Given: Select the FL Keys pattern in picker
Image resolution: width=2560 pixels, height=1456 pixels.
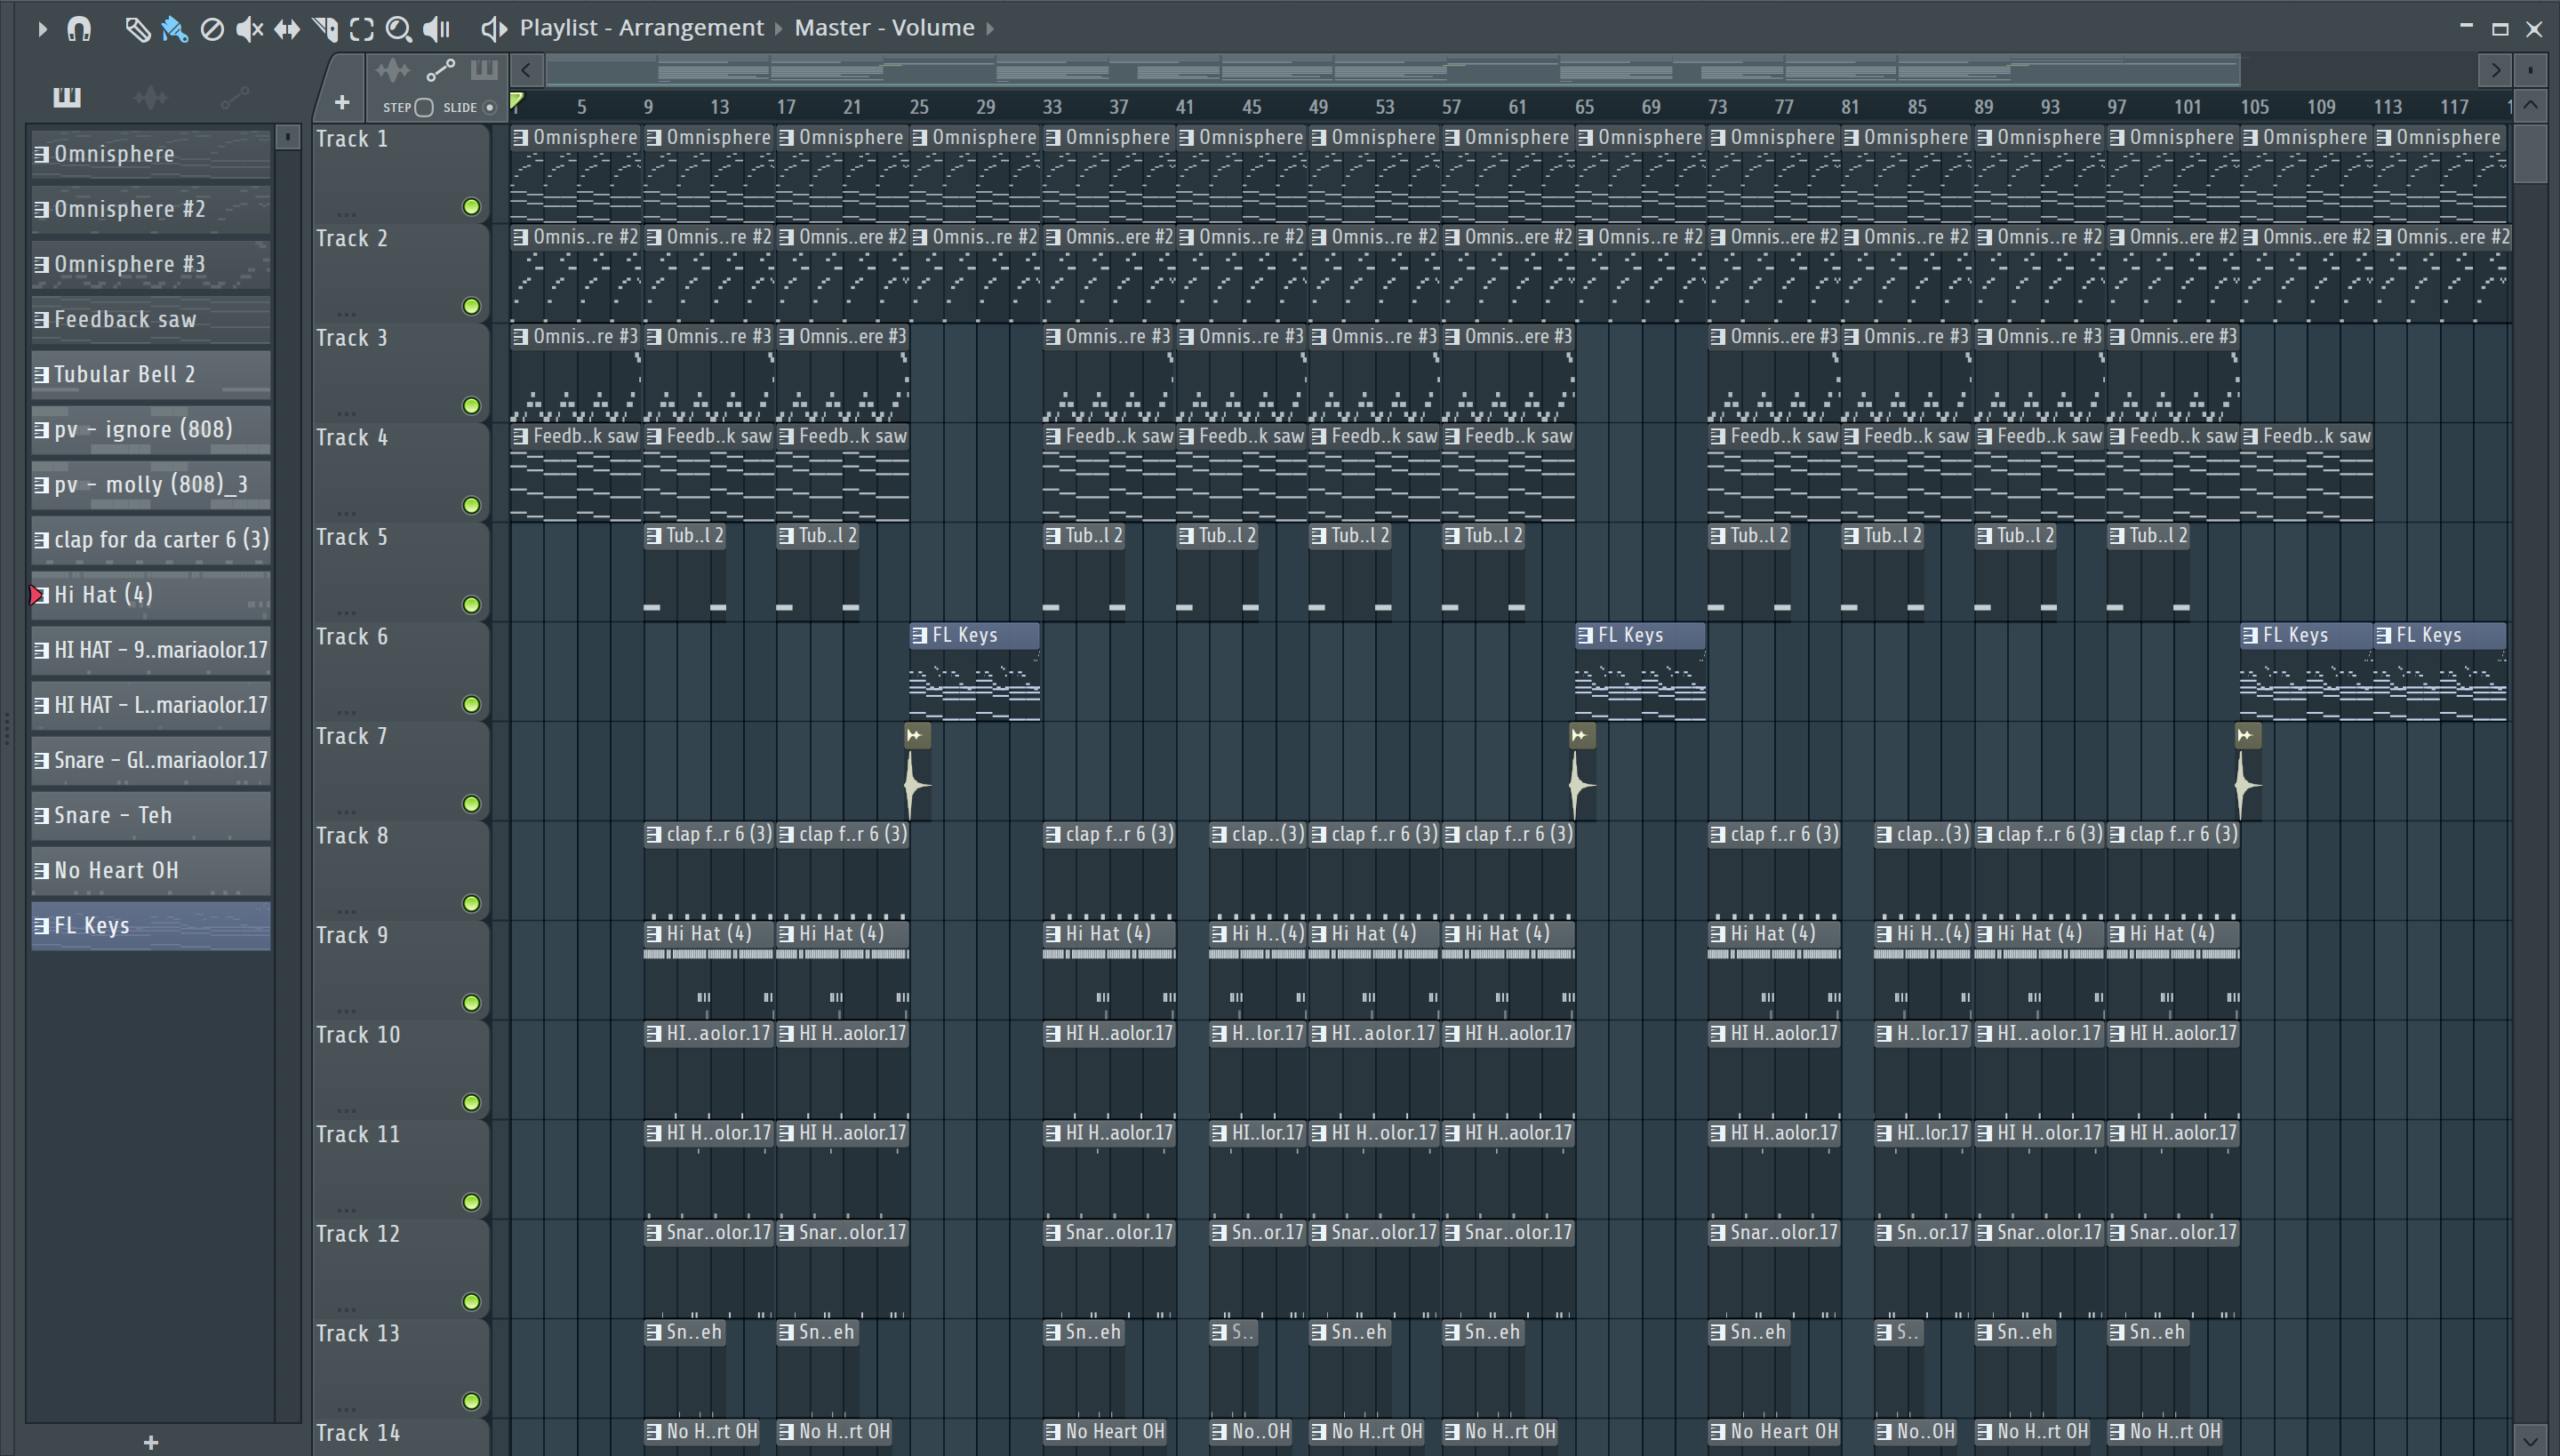Looking at the screenshot, I should (x=151, y=926).
